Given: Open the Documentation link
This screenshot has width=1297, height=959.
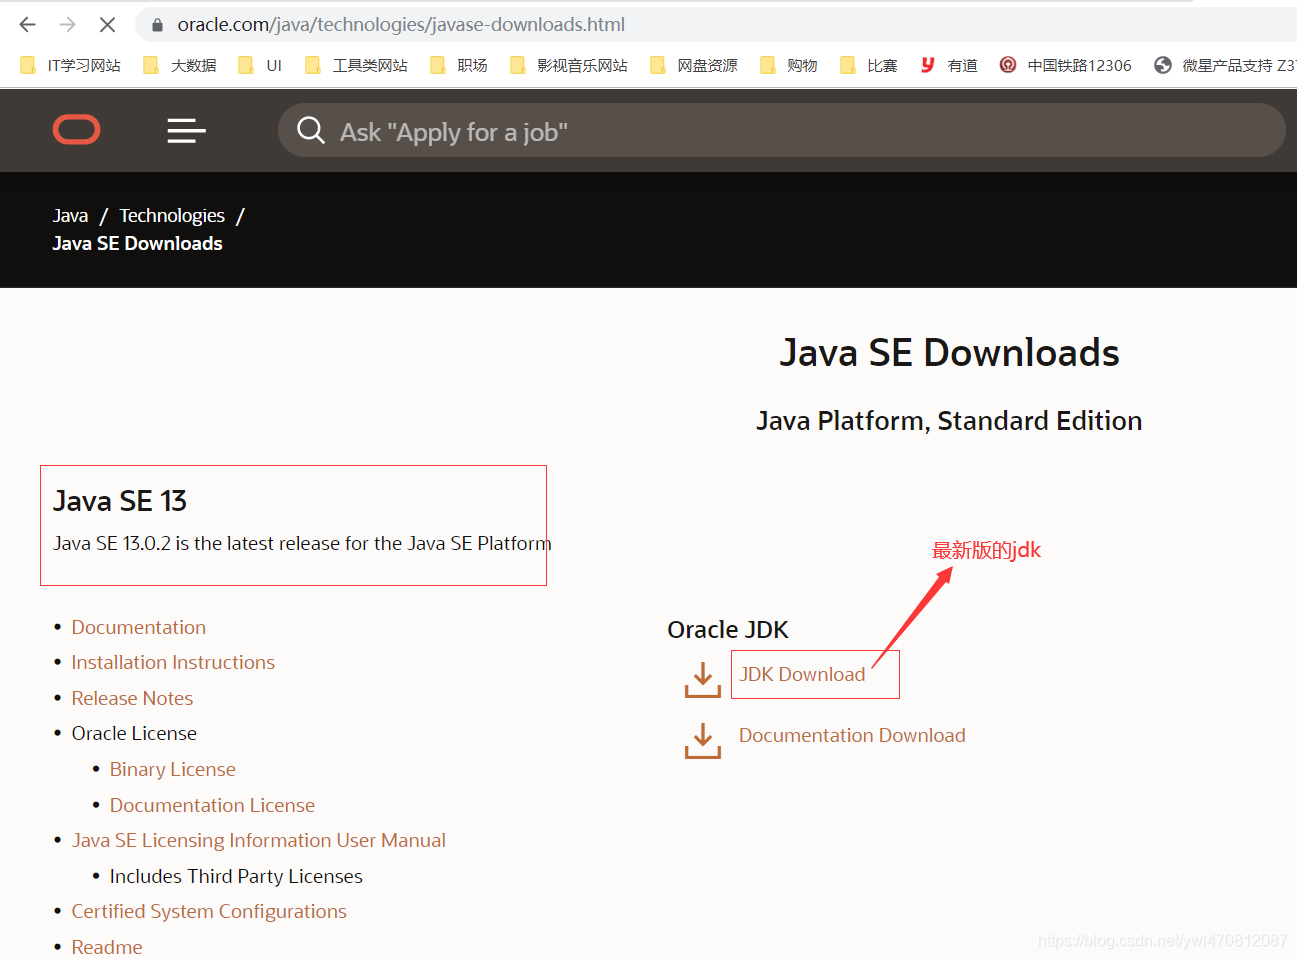Looking at the screenshot, I should pyautogui.click(x=139, y=627).
